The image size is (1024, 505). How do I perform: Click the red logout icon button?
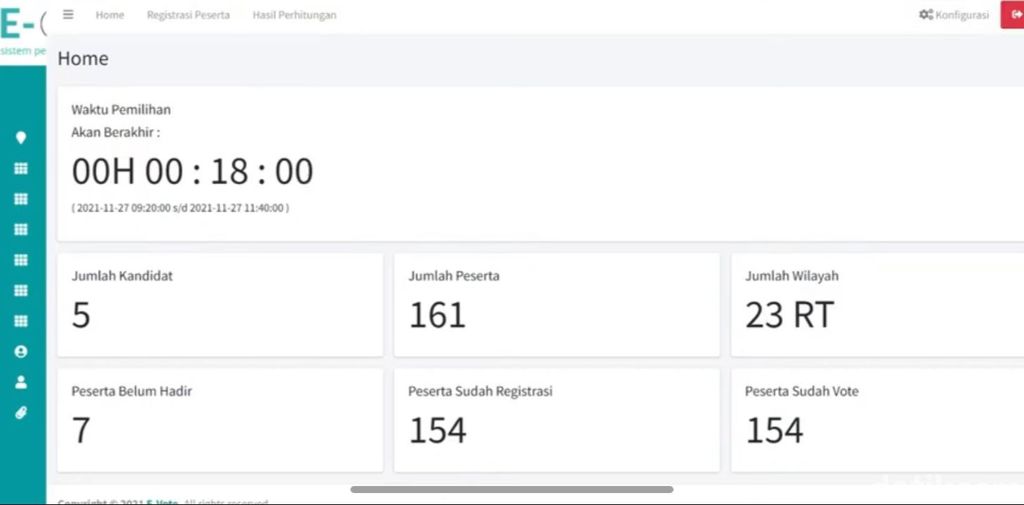(1012, 14)
